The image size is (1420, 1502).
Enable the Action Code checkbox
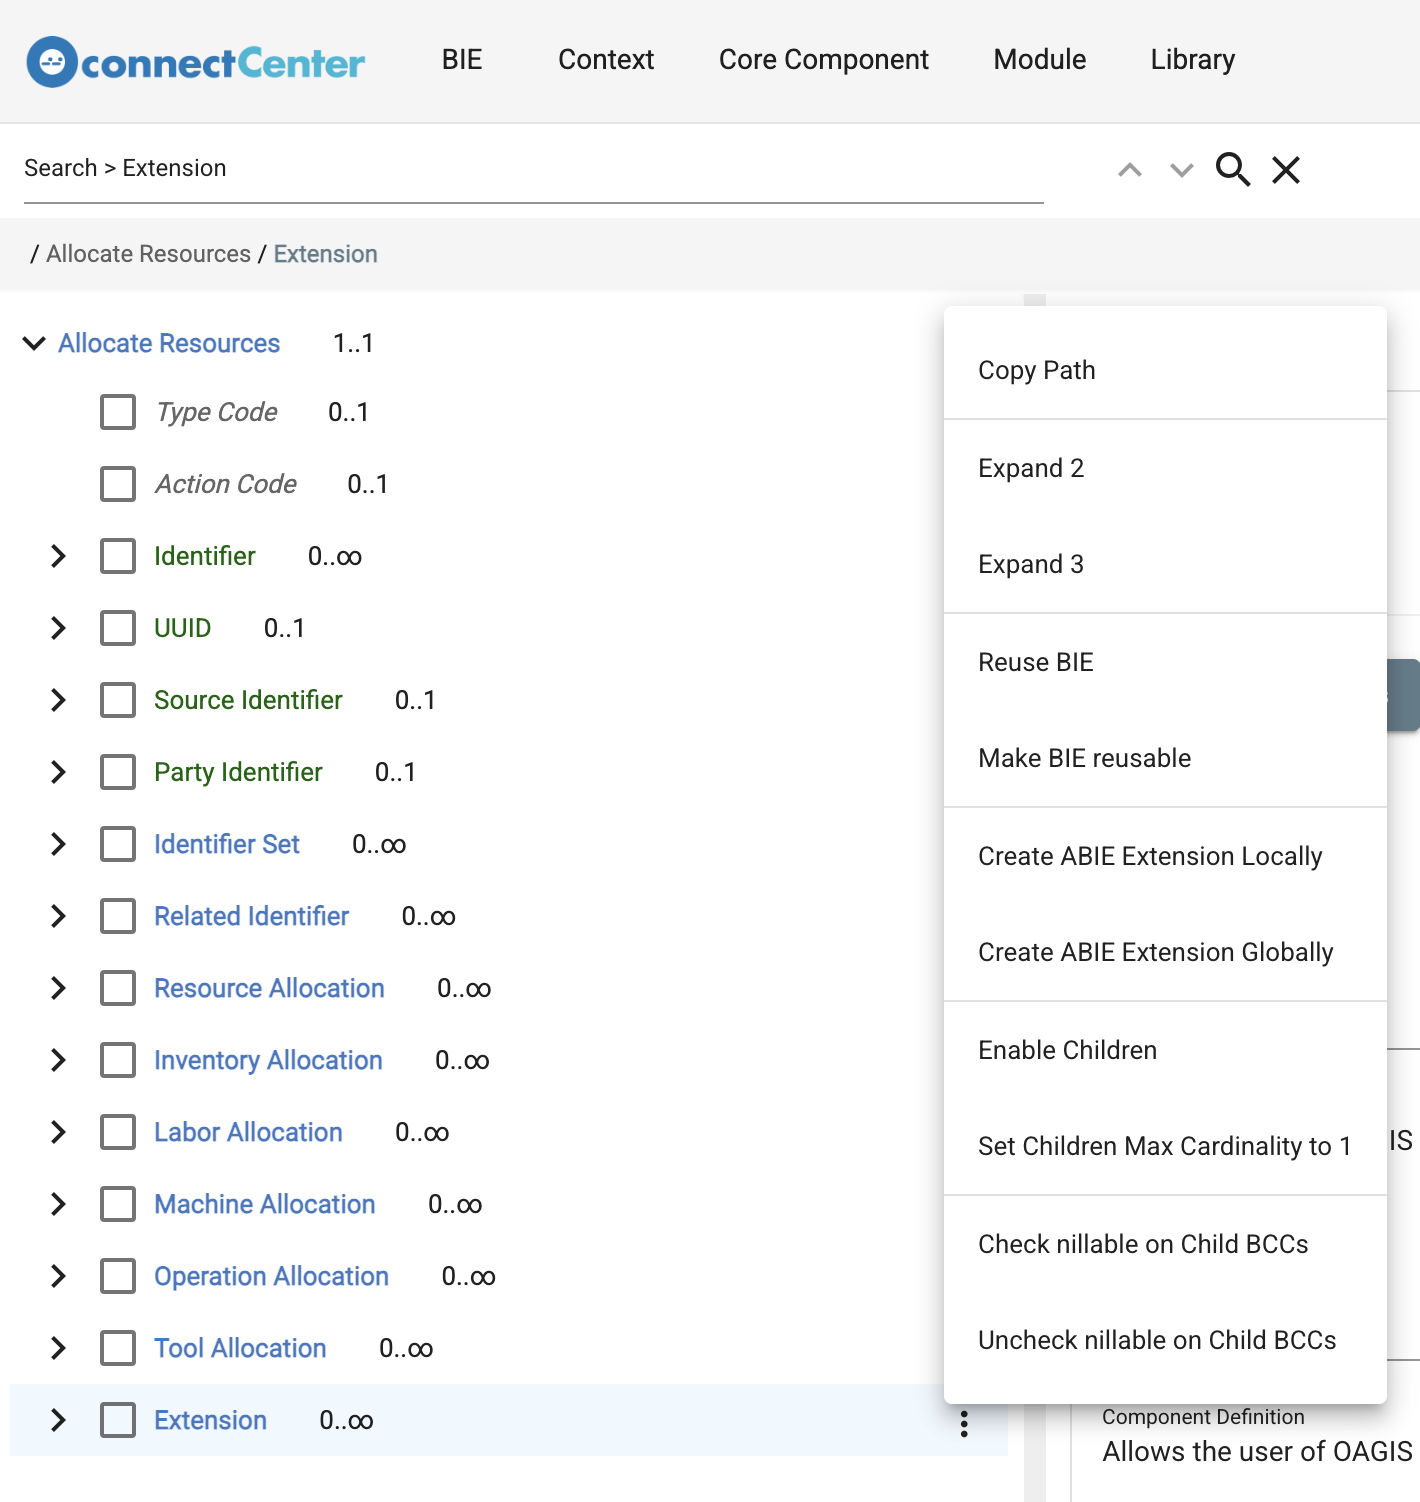point(118,484)
